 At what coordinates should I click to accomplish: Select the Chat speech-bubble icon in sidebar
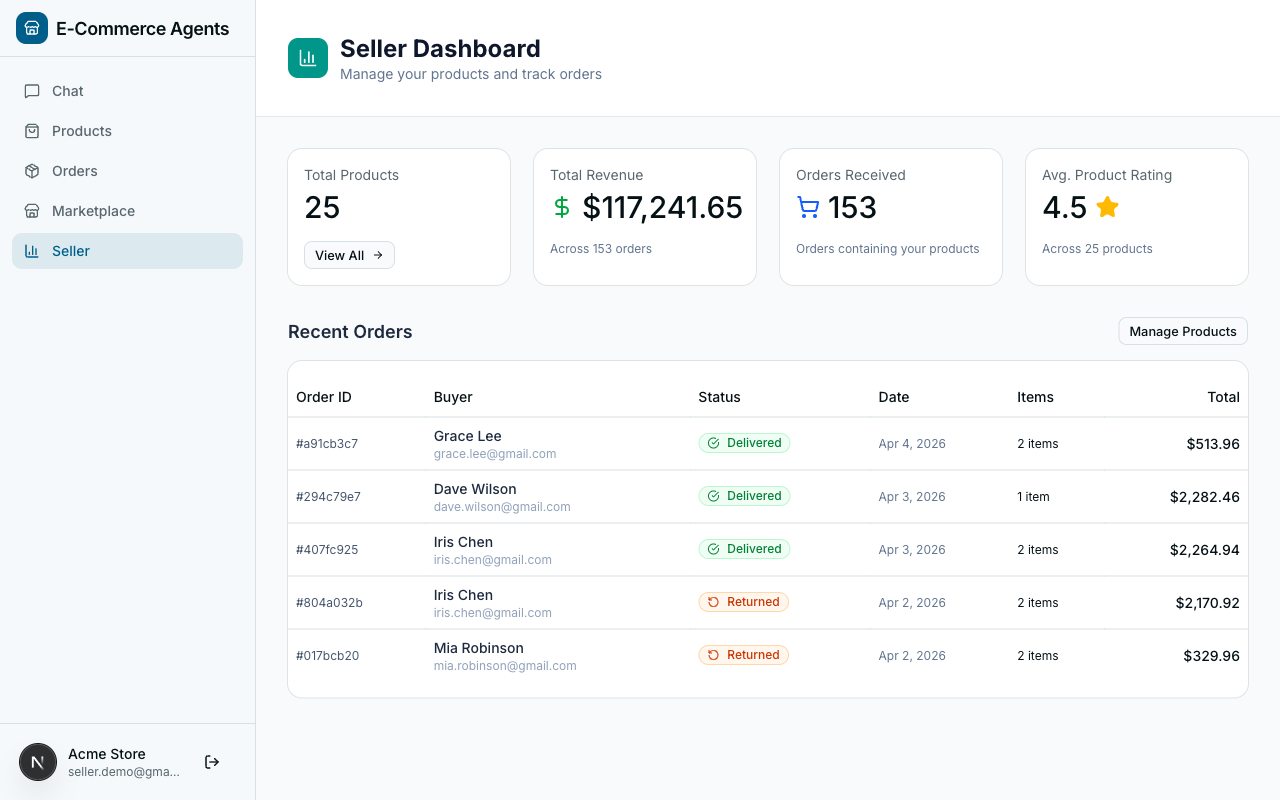34,91
